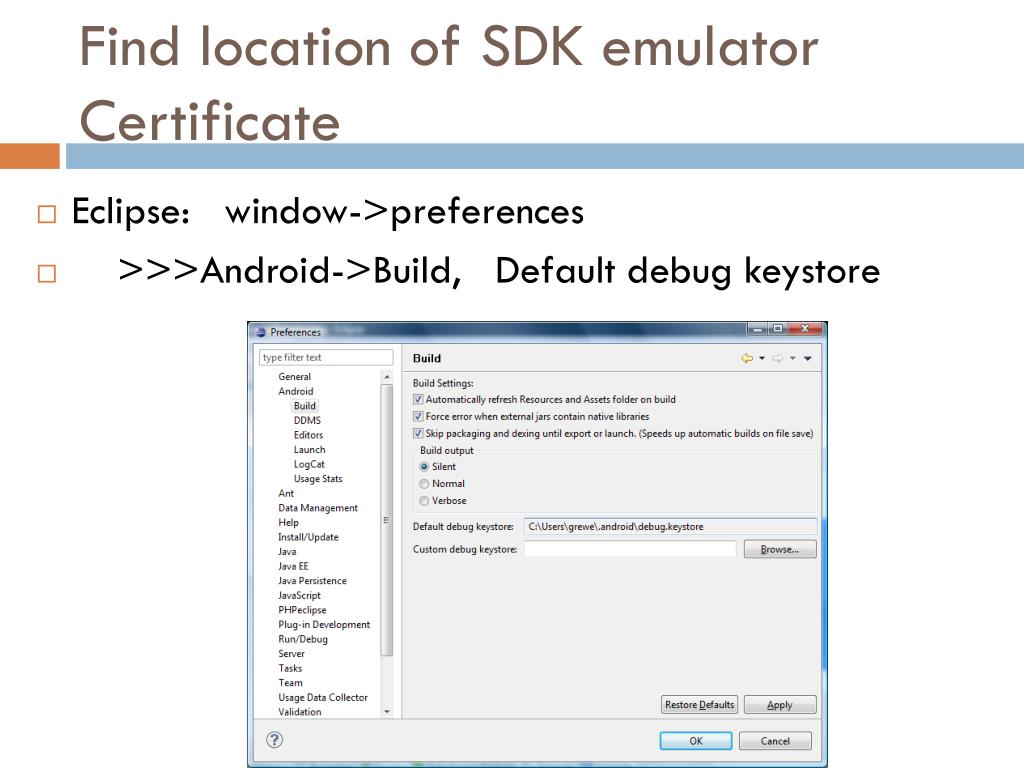
Task: Click the forward navigation arrow icon
Action: (777, 358)
